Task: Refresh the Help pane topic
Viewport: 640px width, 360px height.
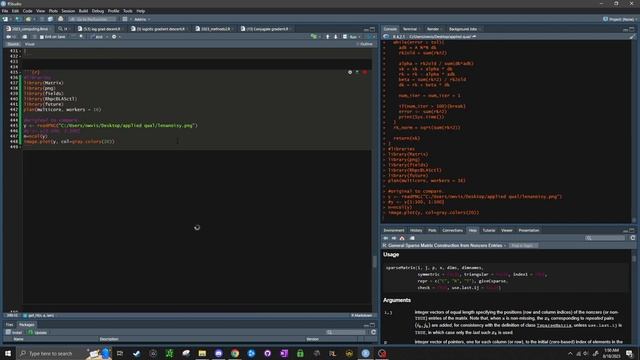Action: (x=633, y=238)
